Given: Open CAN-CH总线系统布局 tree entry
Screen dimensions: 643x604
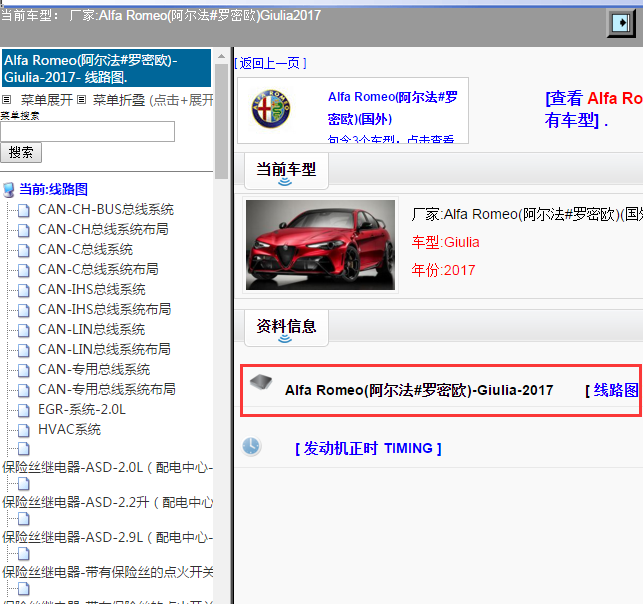Looking at the screenshot, I should (x=103, y=230).
